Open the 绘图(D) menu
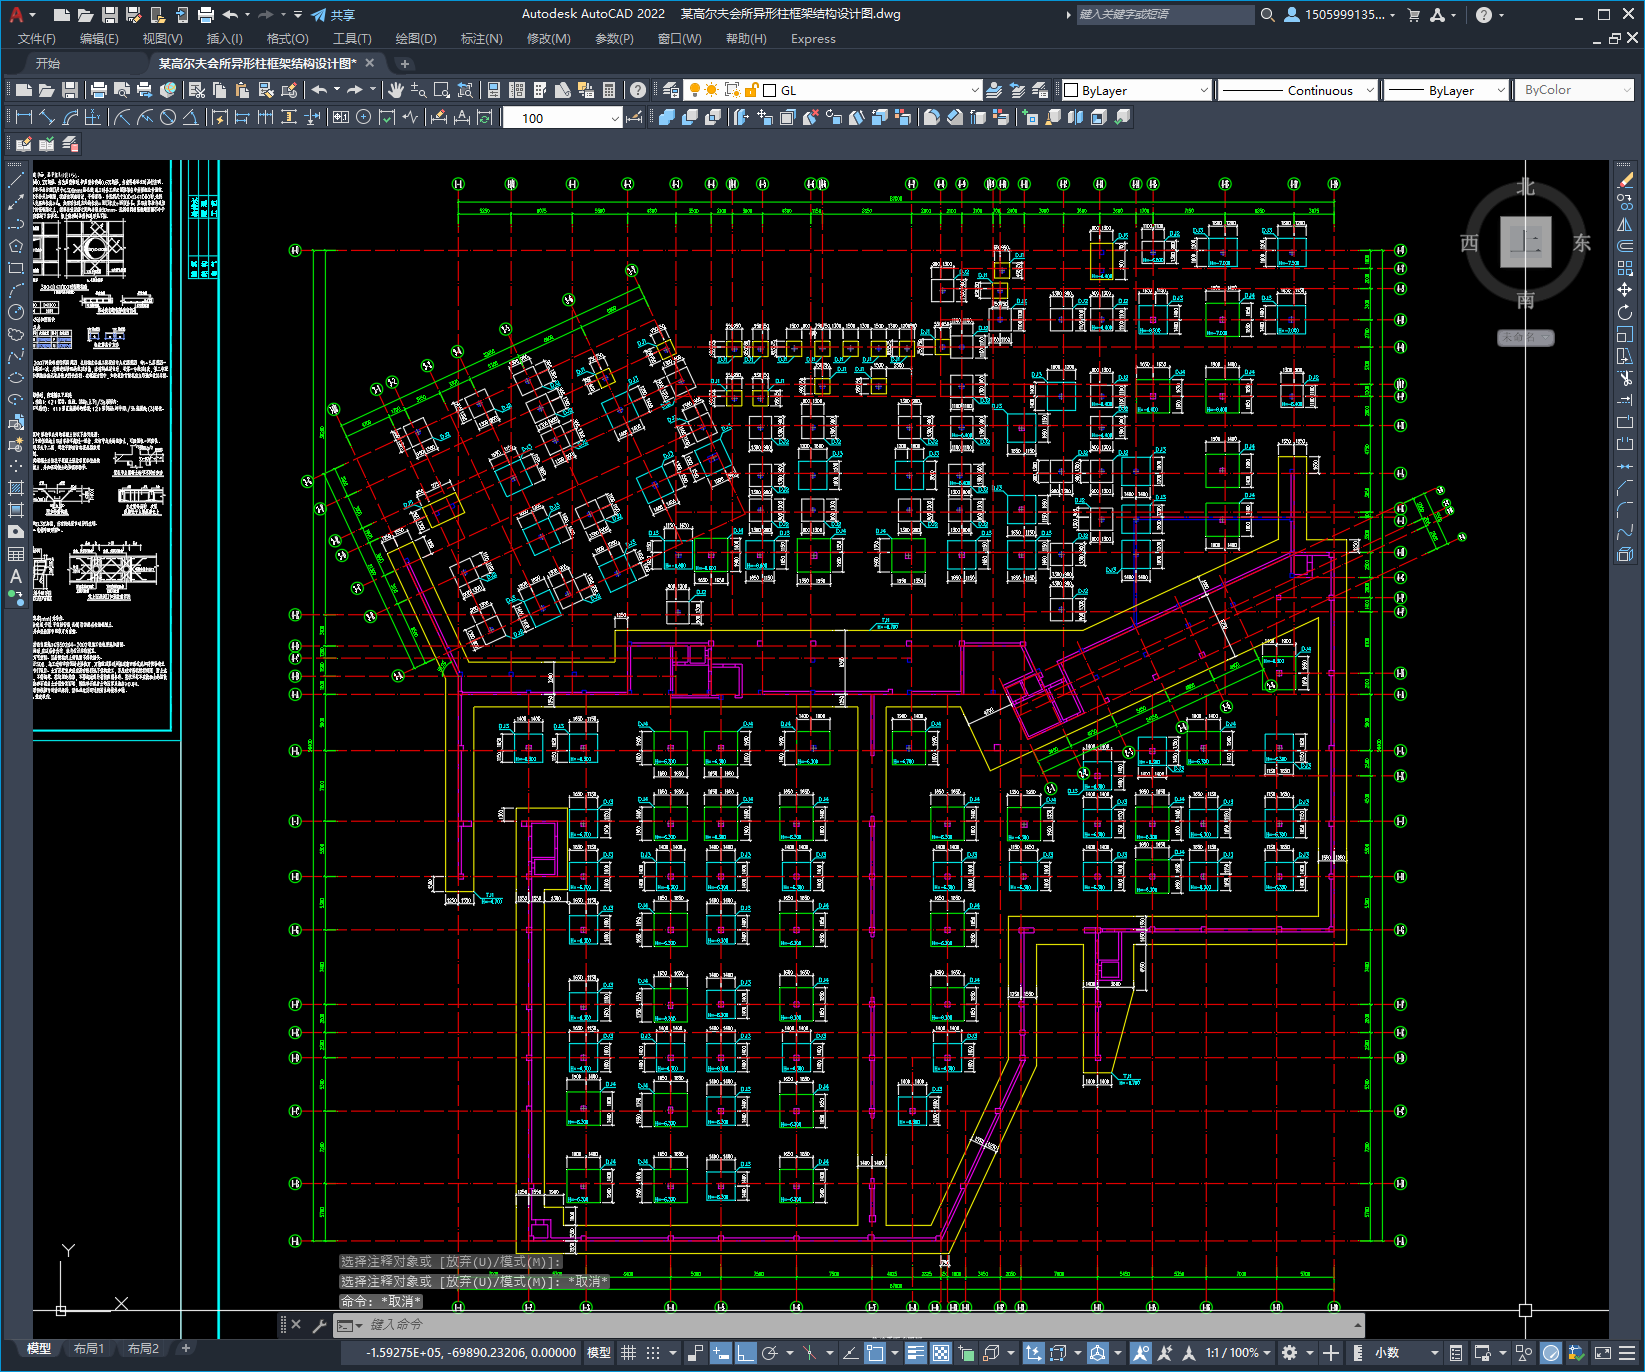1645x1372 pixels. [416, 38]
